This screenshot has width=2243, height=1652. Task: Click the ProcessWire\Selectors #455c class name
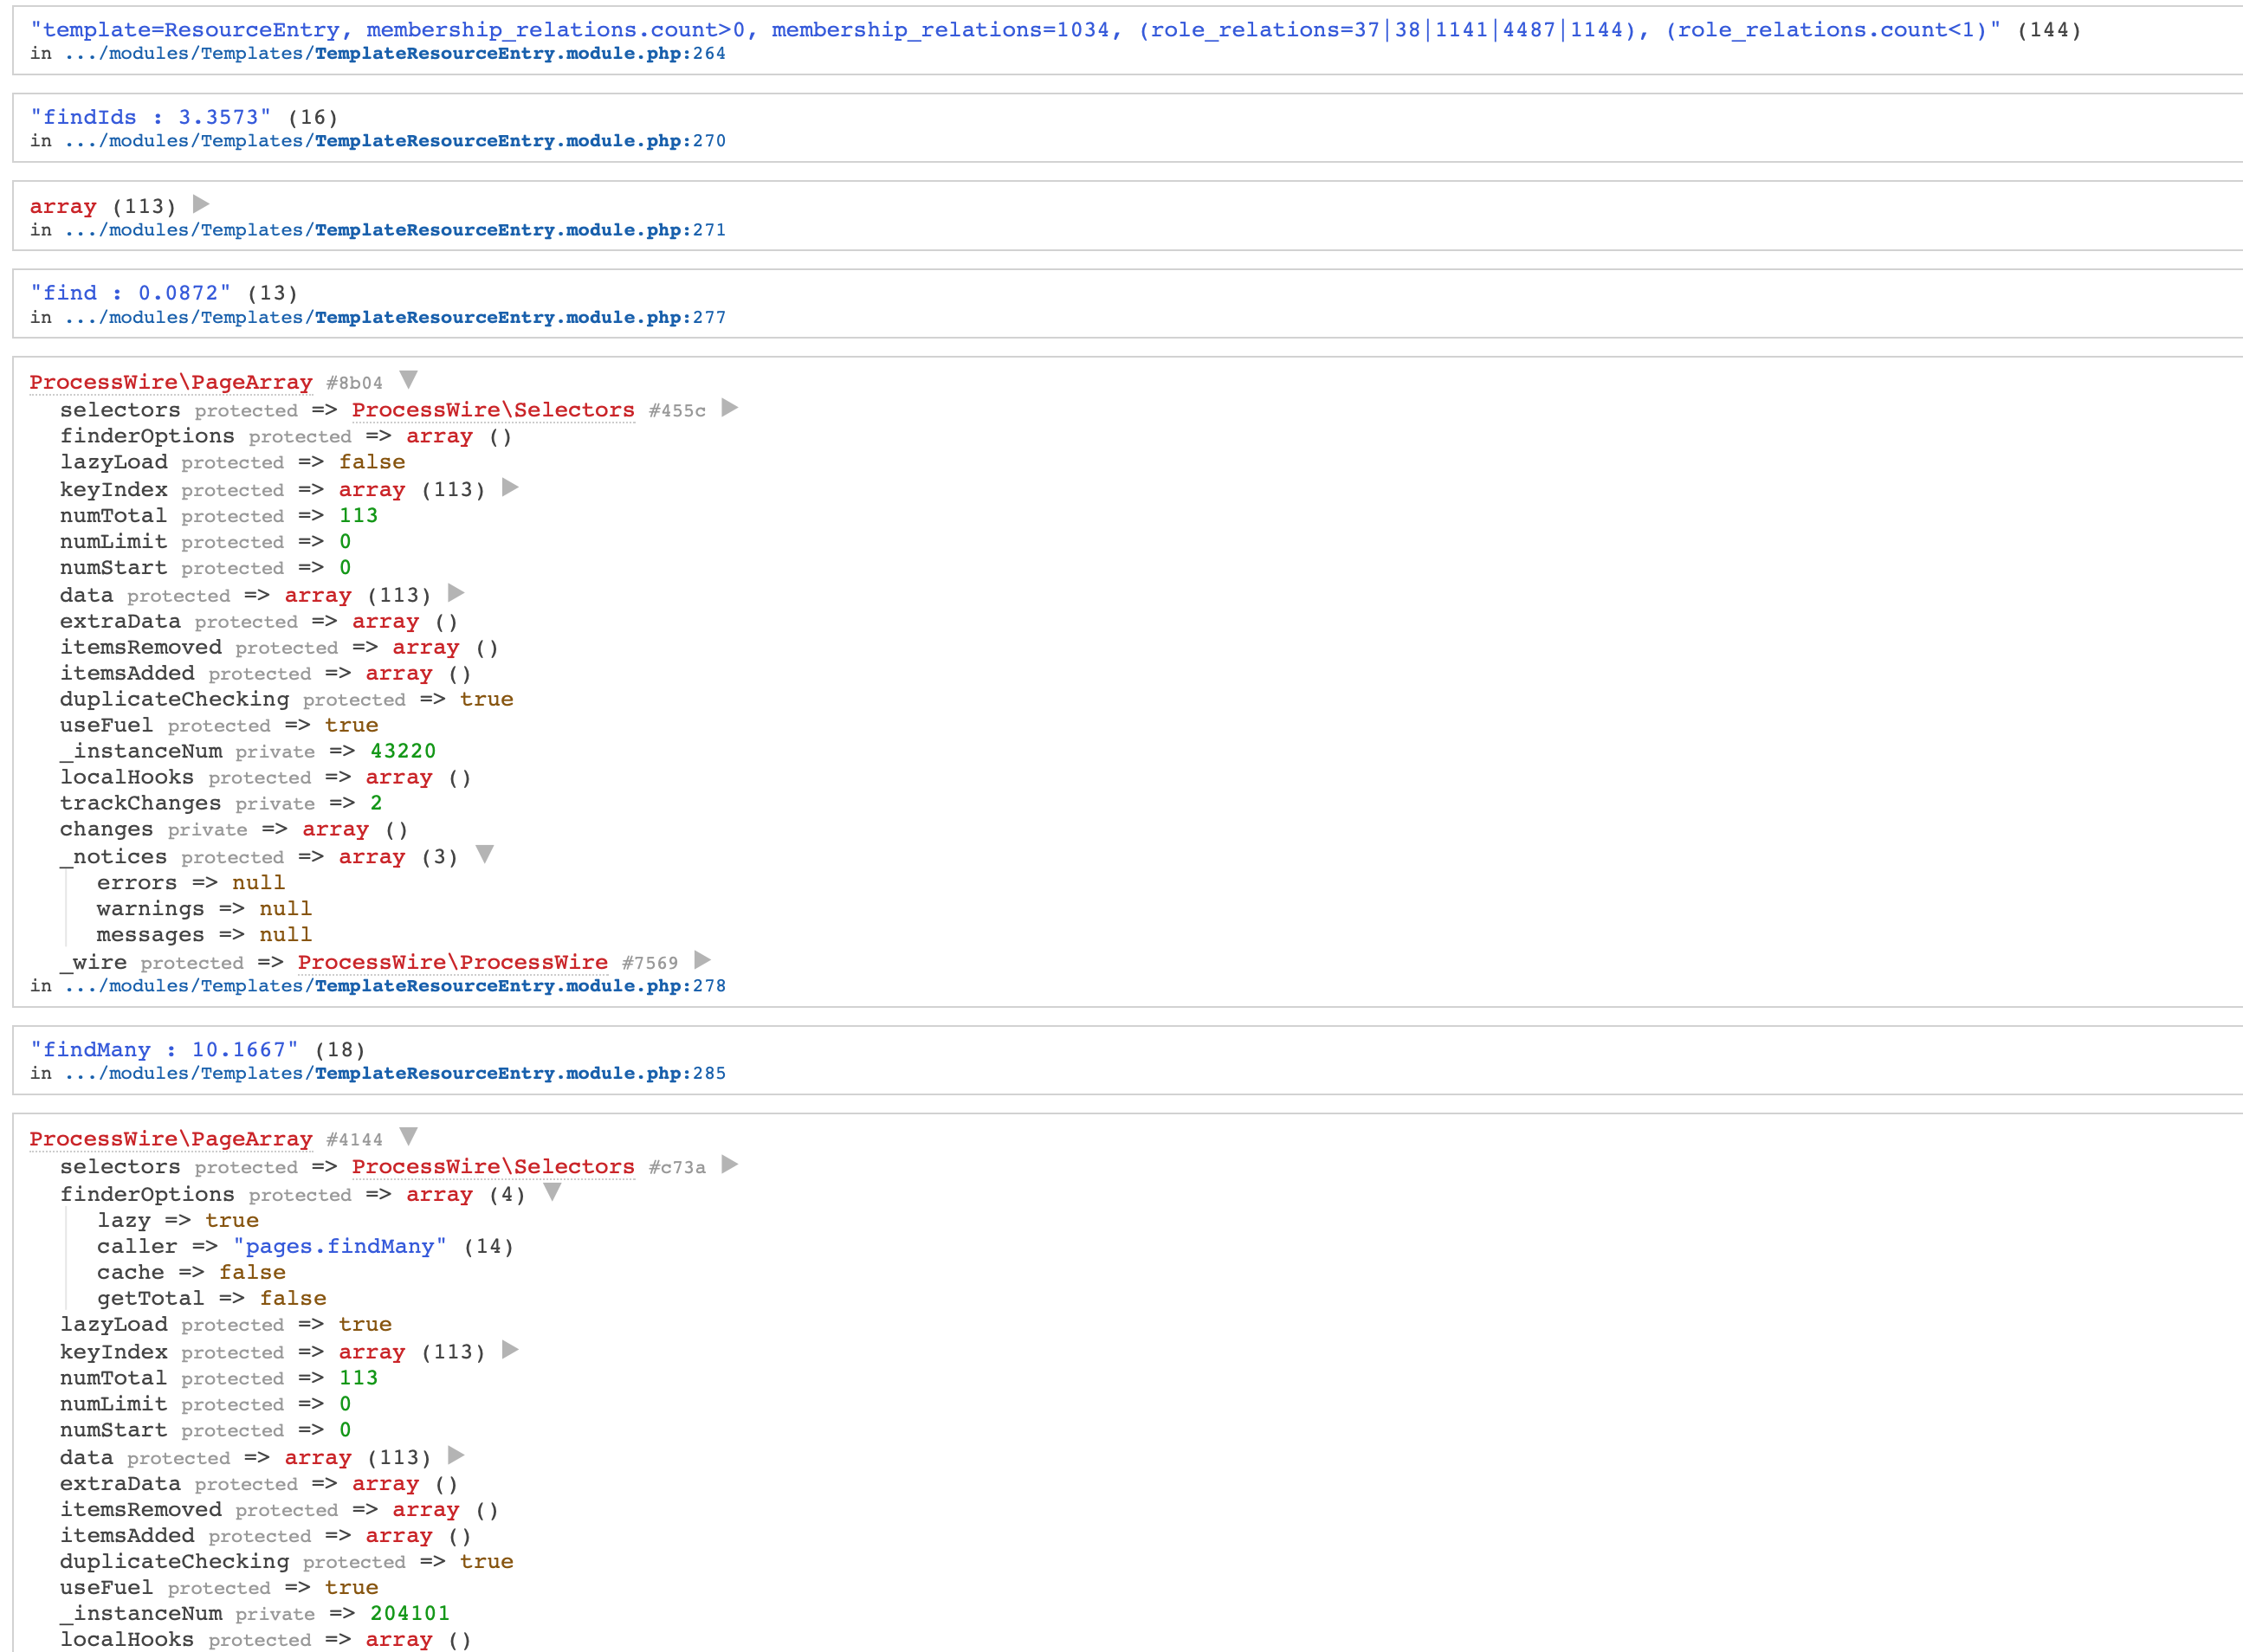[x=493, y=410]
